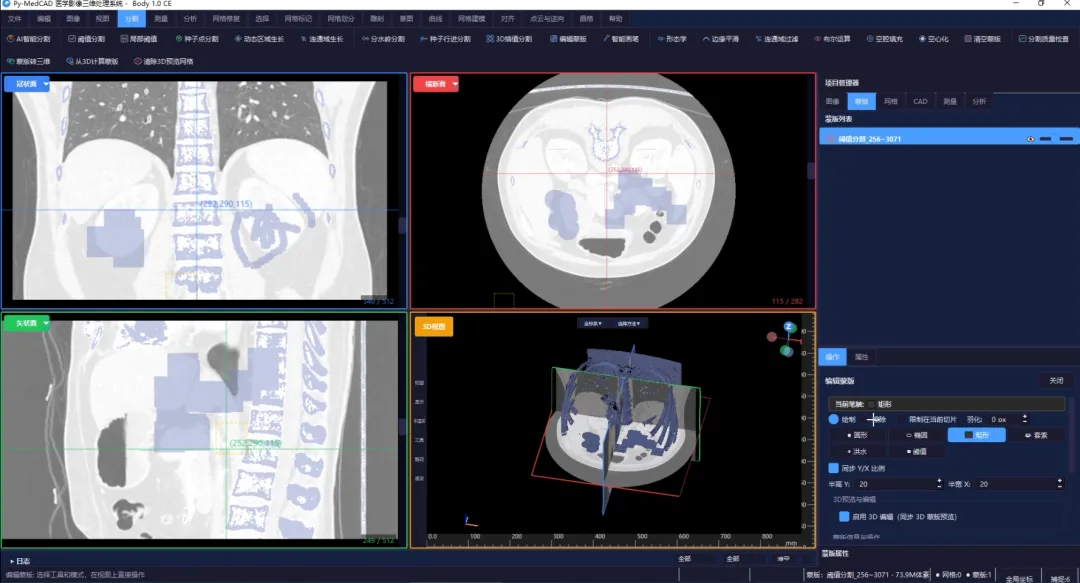Viewport: 1080px width, 583px height.
Task: Select the 圆形 circle brush shape
Action: [857, 435]
